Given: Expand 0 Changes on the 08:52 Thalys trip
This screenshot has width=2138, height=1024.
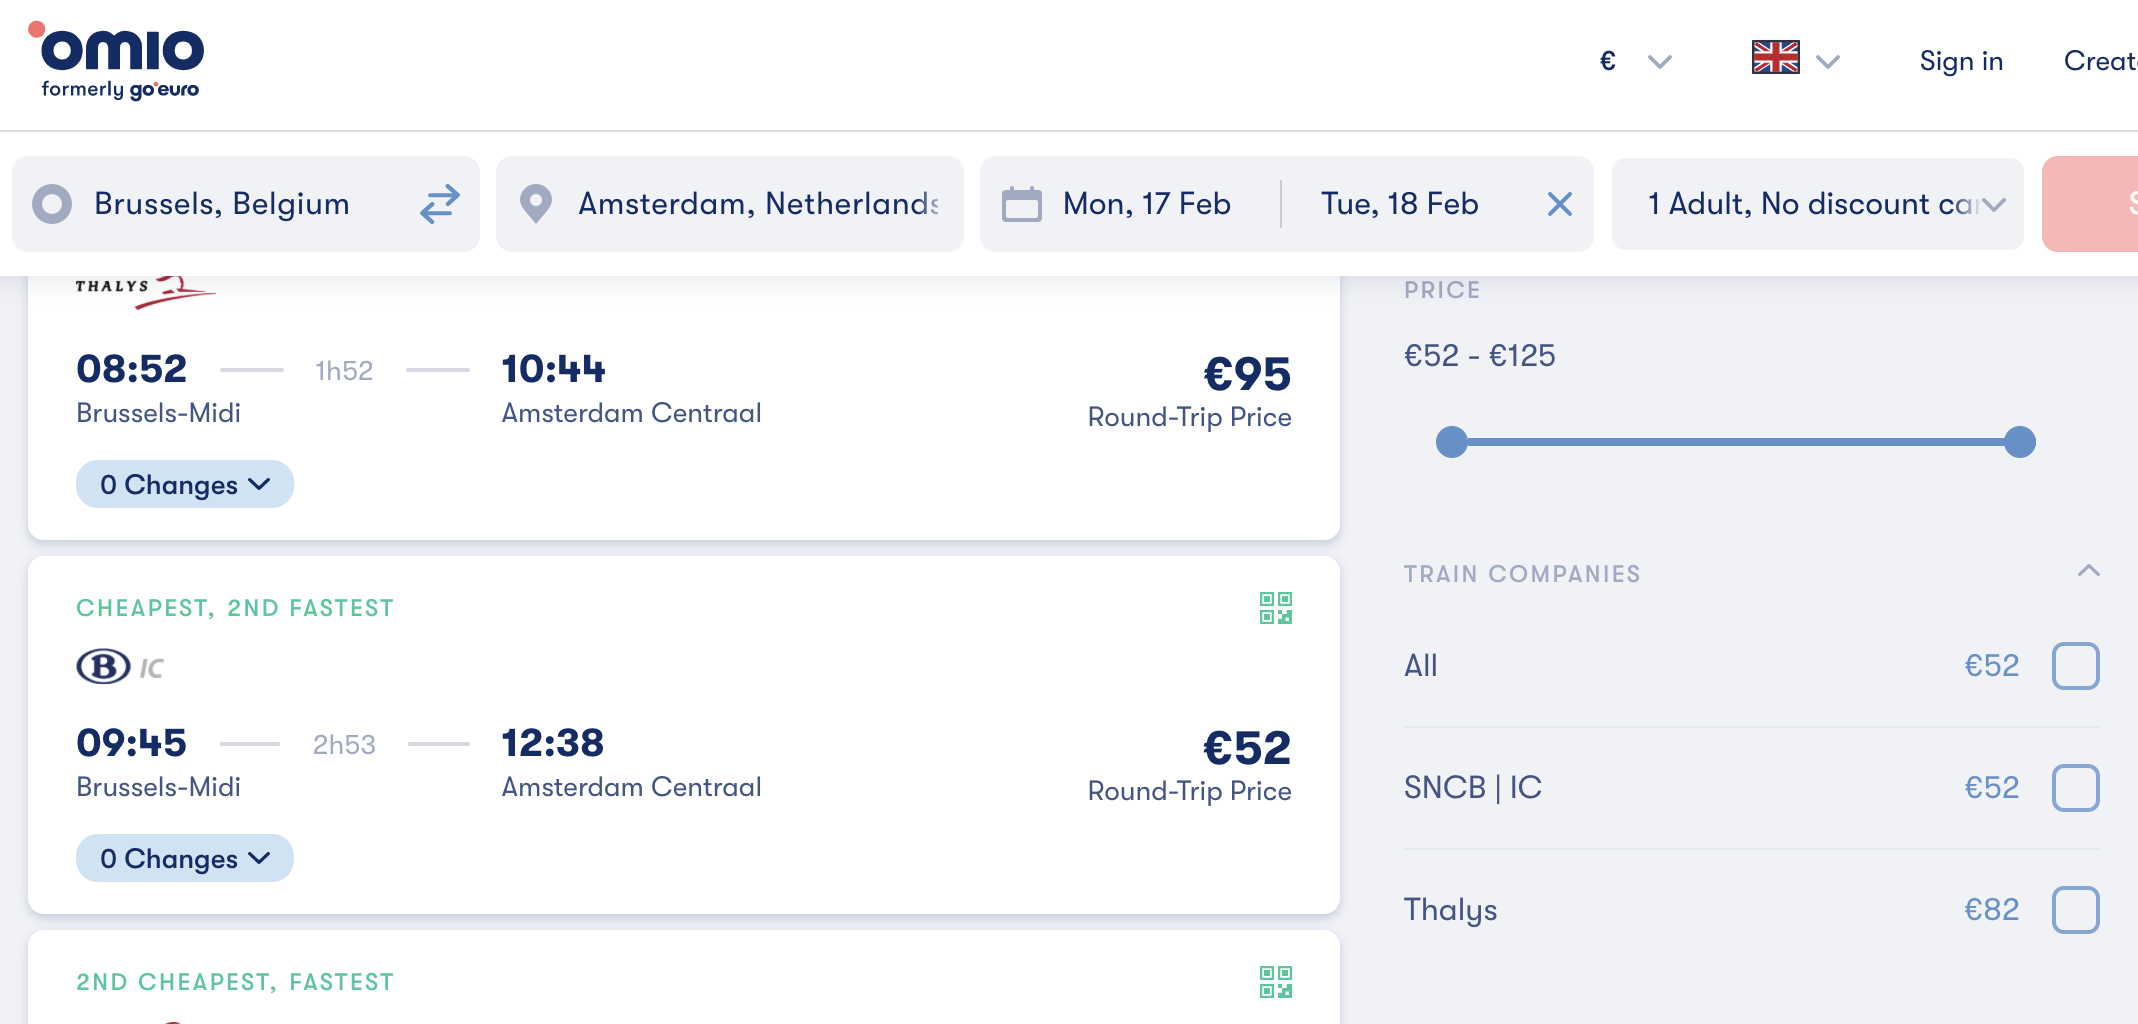Looking at the screenshot, I should [x=185, y=485].
